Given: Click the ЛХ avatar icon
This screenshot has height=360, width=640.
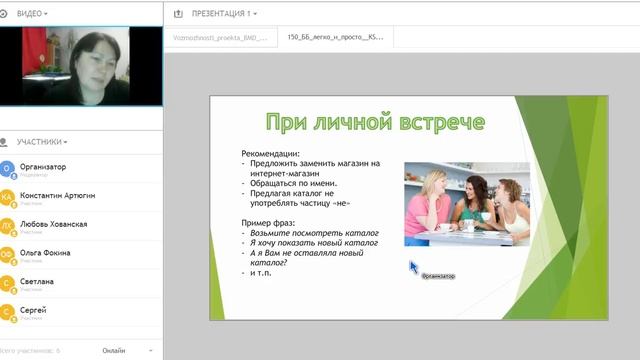Looking at the screenshot, I should click(7, 226).
